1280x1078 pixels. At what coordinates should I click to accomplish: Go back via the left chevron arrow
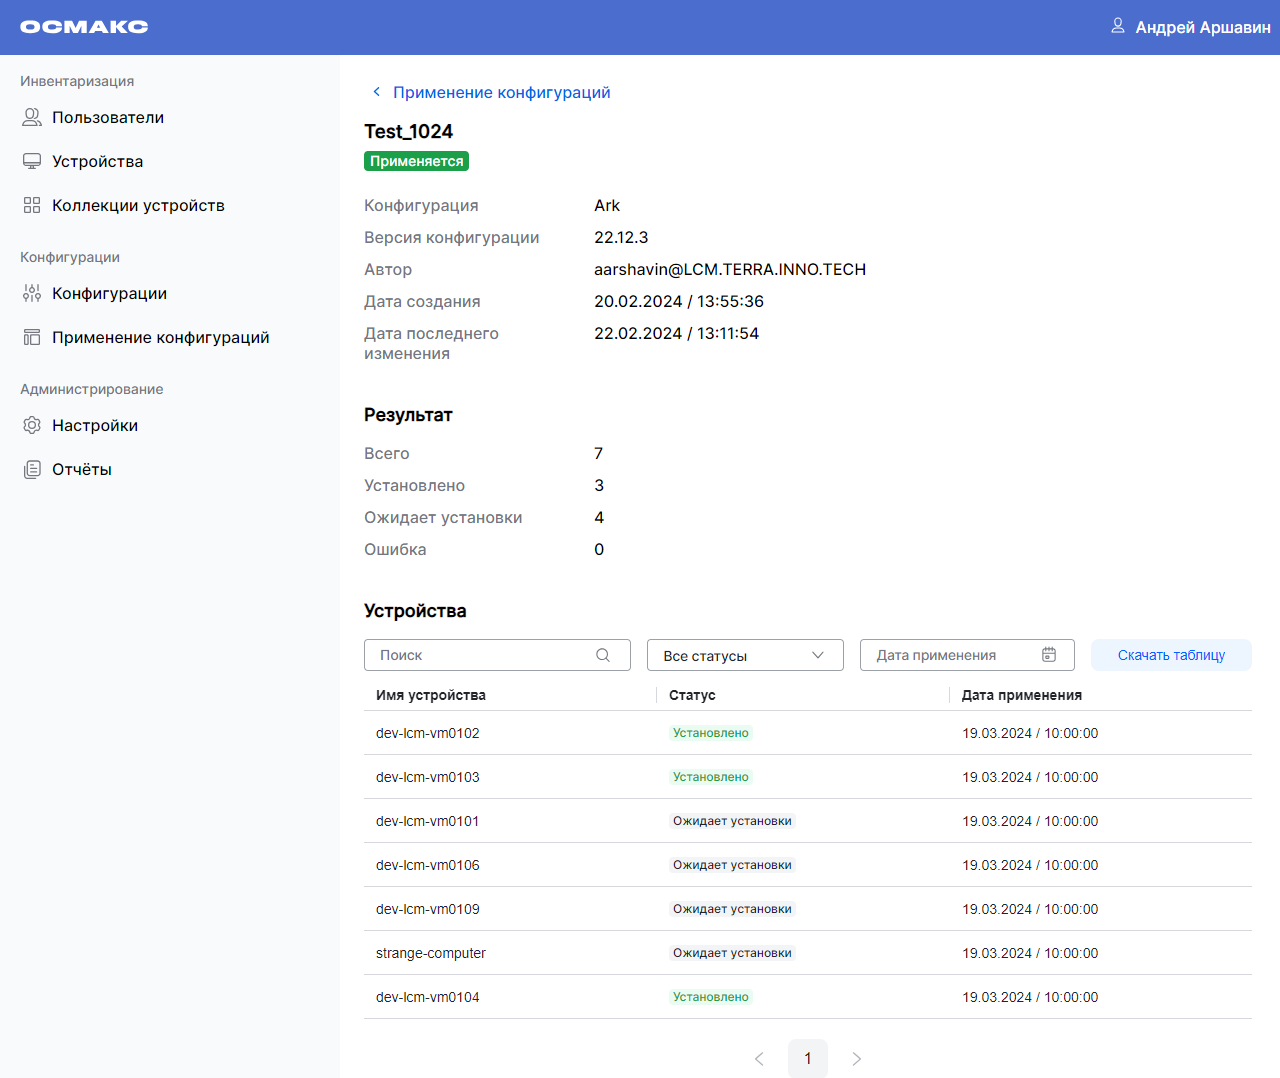click(x=376, y=92)
